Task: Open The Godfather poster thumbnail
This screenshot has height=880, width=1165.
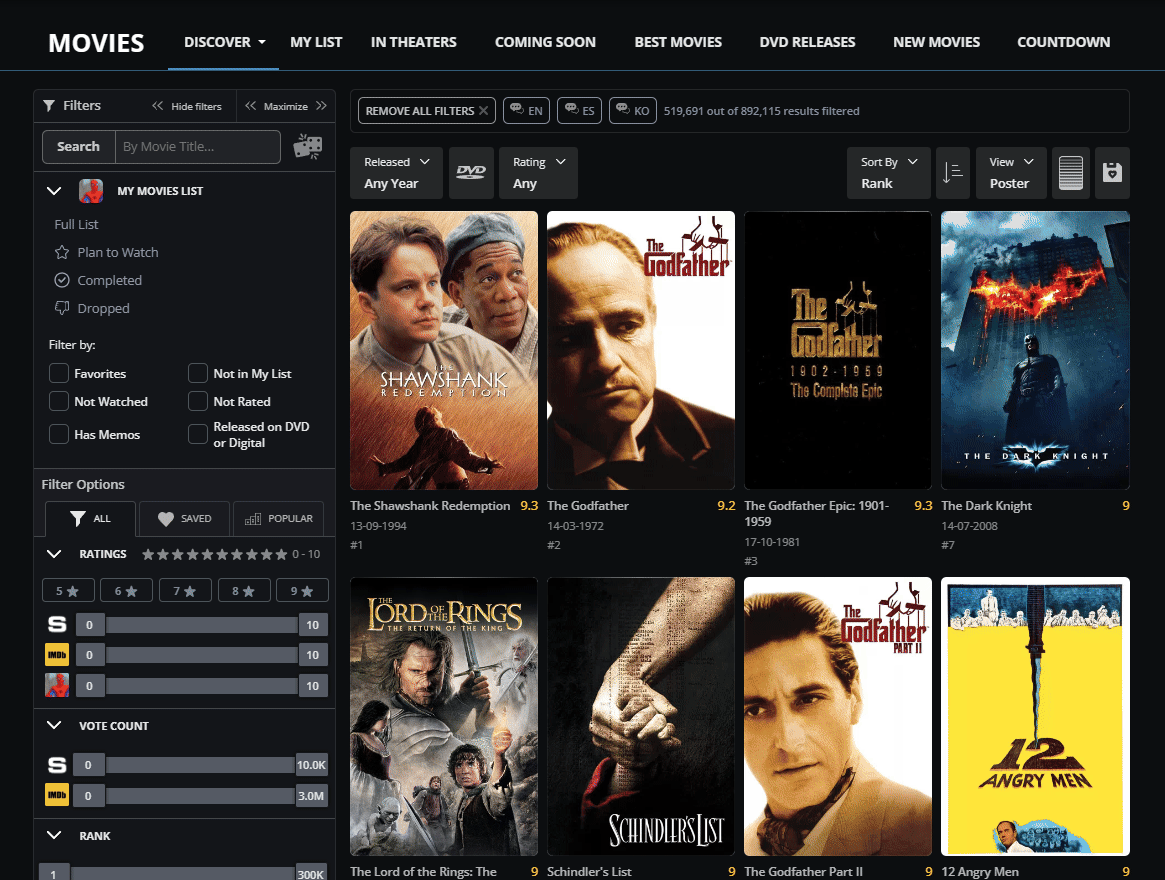Action: point(640,350)
